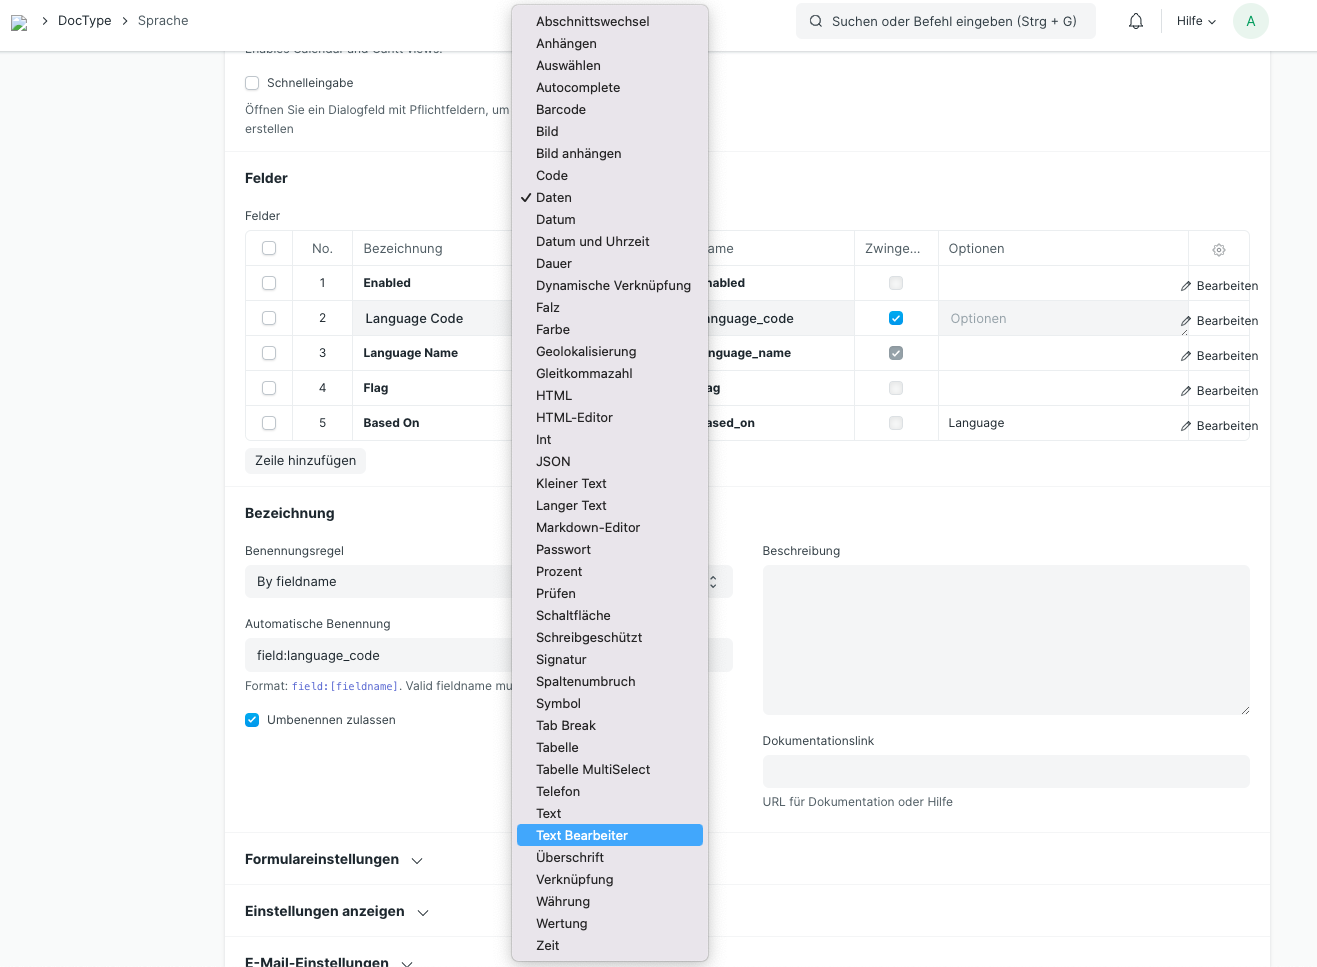Select Tabelle MultiSelect option
This screenshot has height=967, width=1317.
pos(610,769)
